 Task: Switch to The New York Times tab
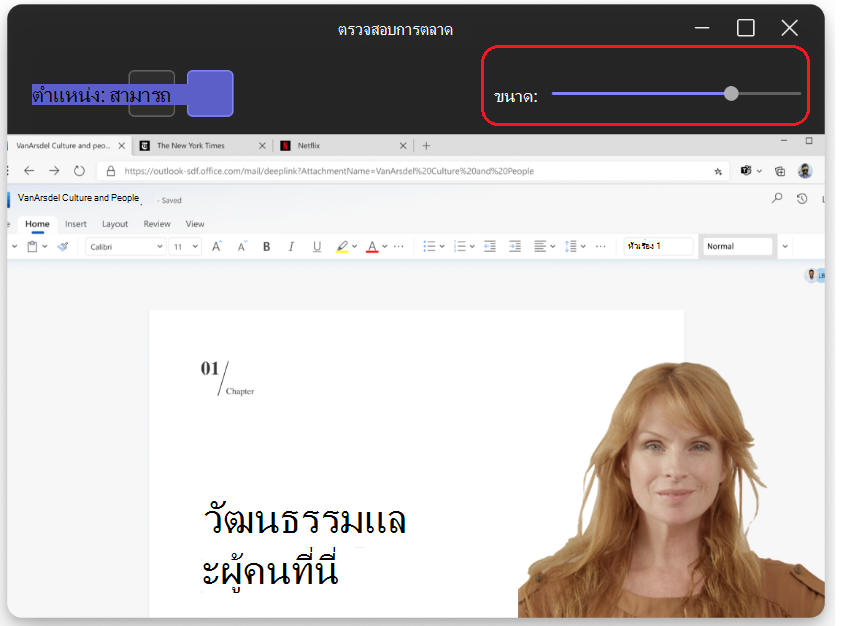coord(190,146)
